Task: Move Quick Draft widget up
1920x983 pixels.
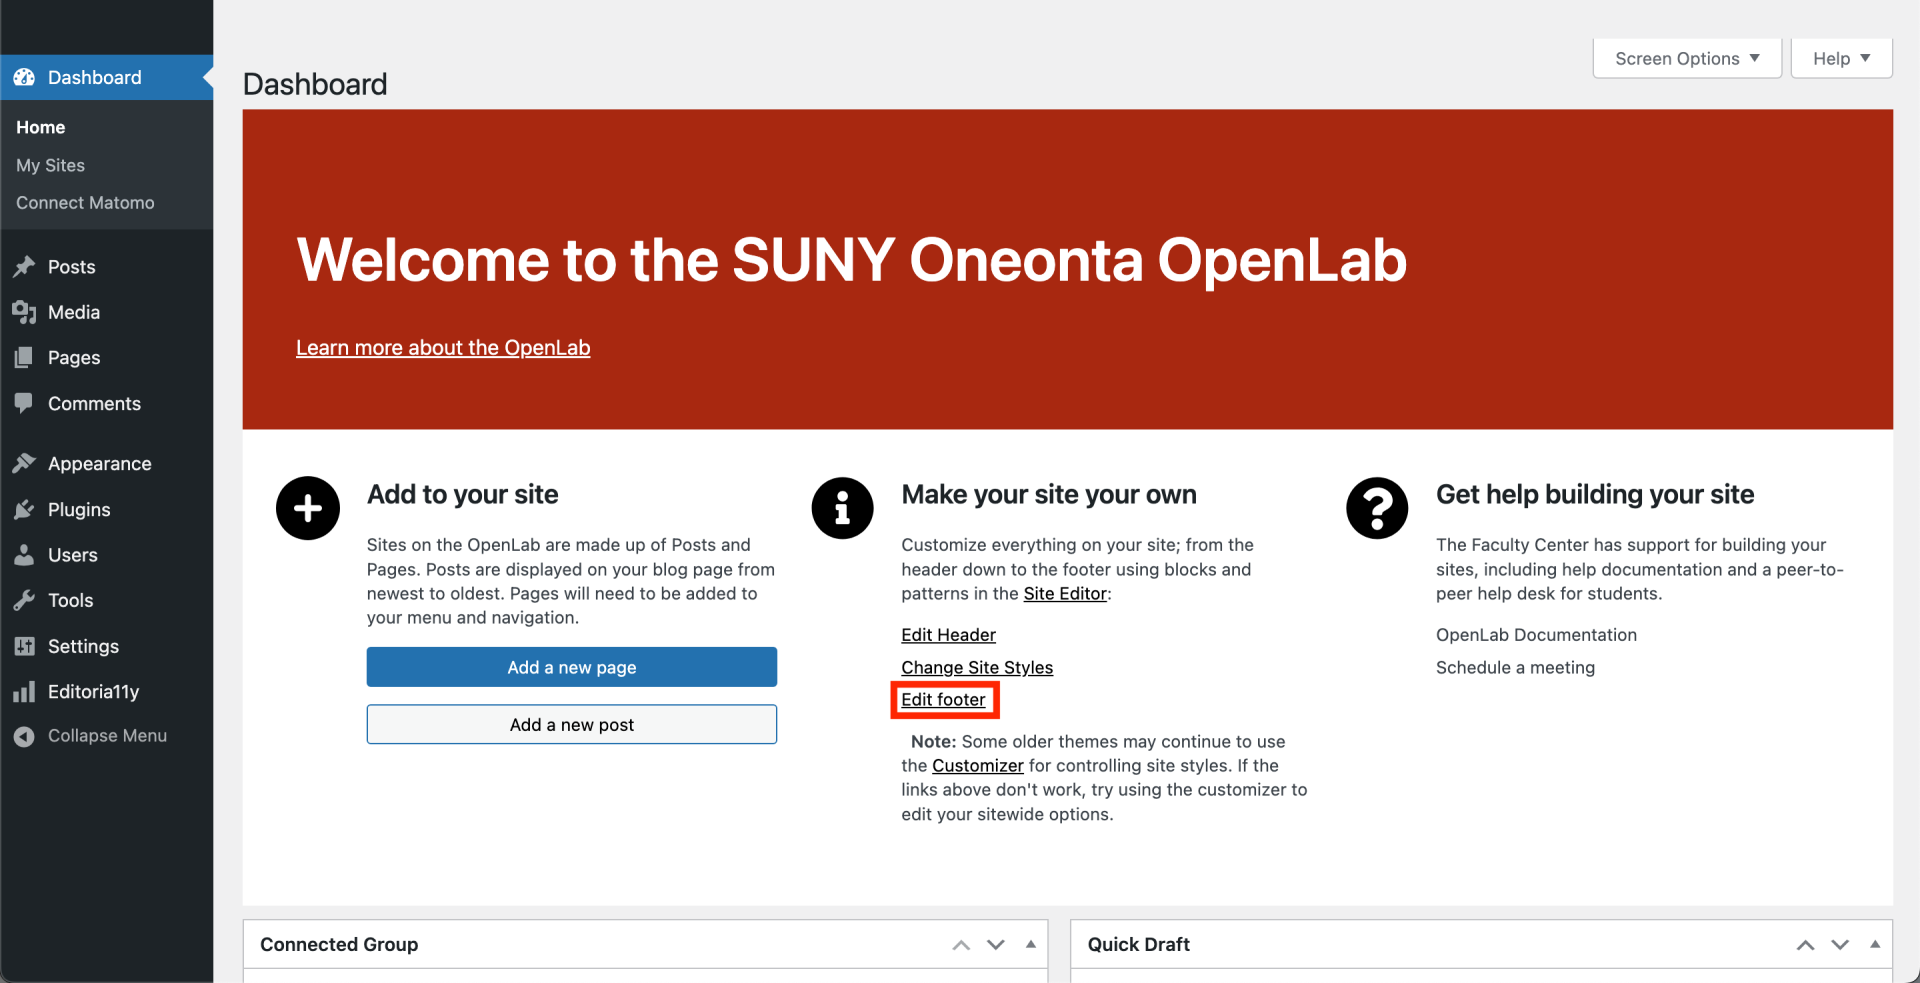Action: click(x=1805, y=945)
